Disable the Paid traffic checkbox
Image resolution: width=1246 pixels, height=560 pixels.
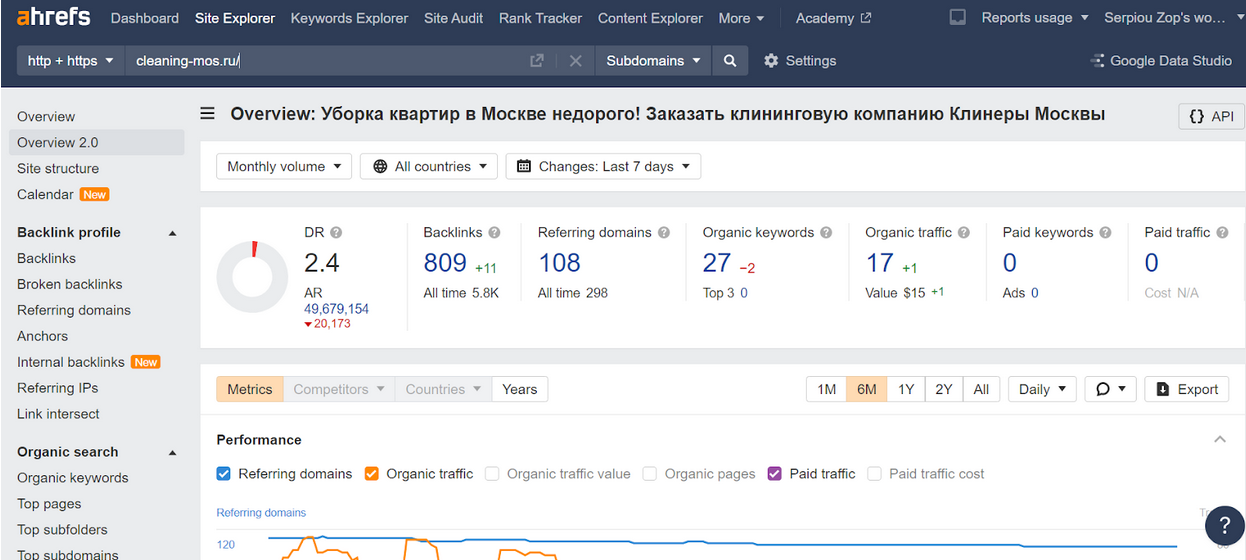(775, 474)
